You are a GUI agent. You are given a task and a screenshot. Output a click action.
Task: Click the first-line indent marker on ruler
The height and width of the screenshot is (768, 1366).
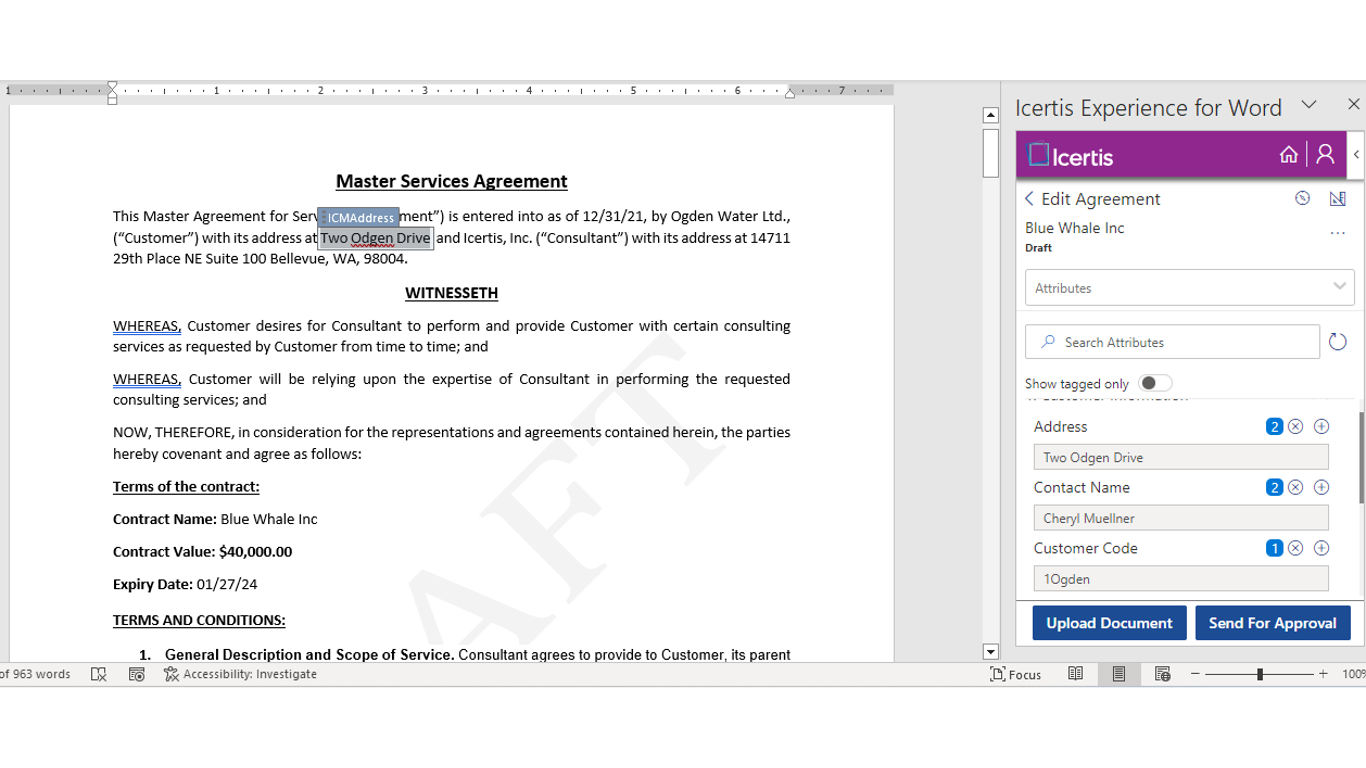point(112,86)
